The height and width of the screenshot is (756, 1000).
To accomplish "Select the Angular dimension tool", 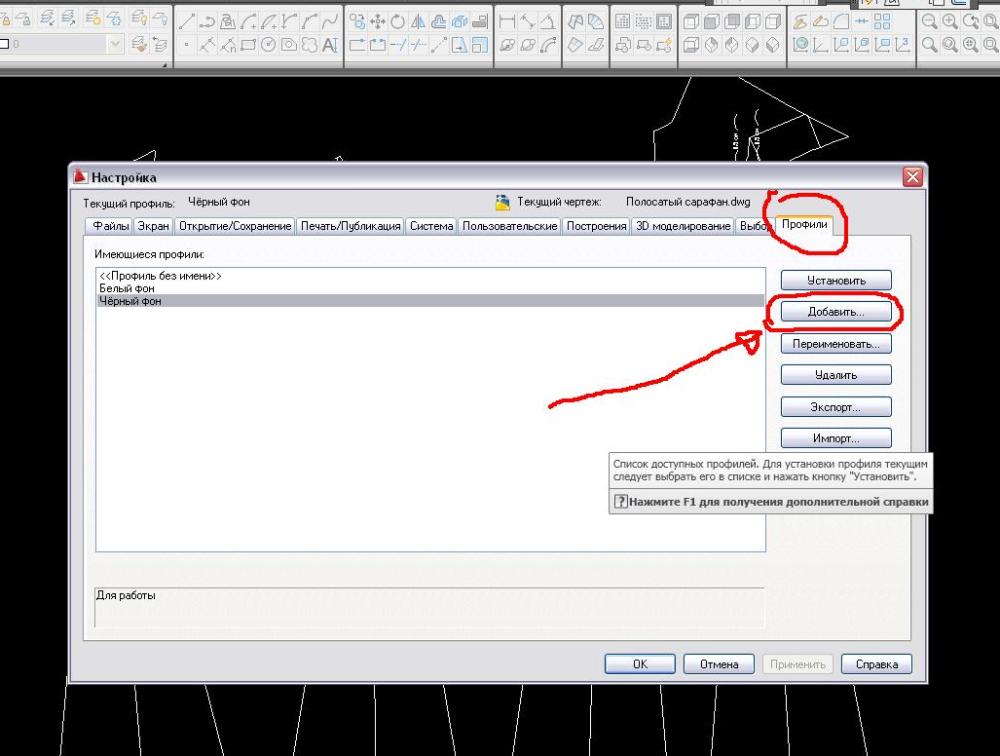I will point(548,22).
